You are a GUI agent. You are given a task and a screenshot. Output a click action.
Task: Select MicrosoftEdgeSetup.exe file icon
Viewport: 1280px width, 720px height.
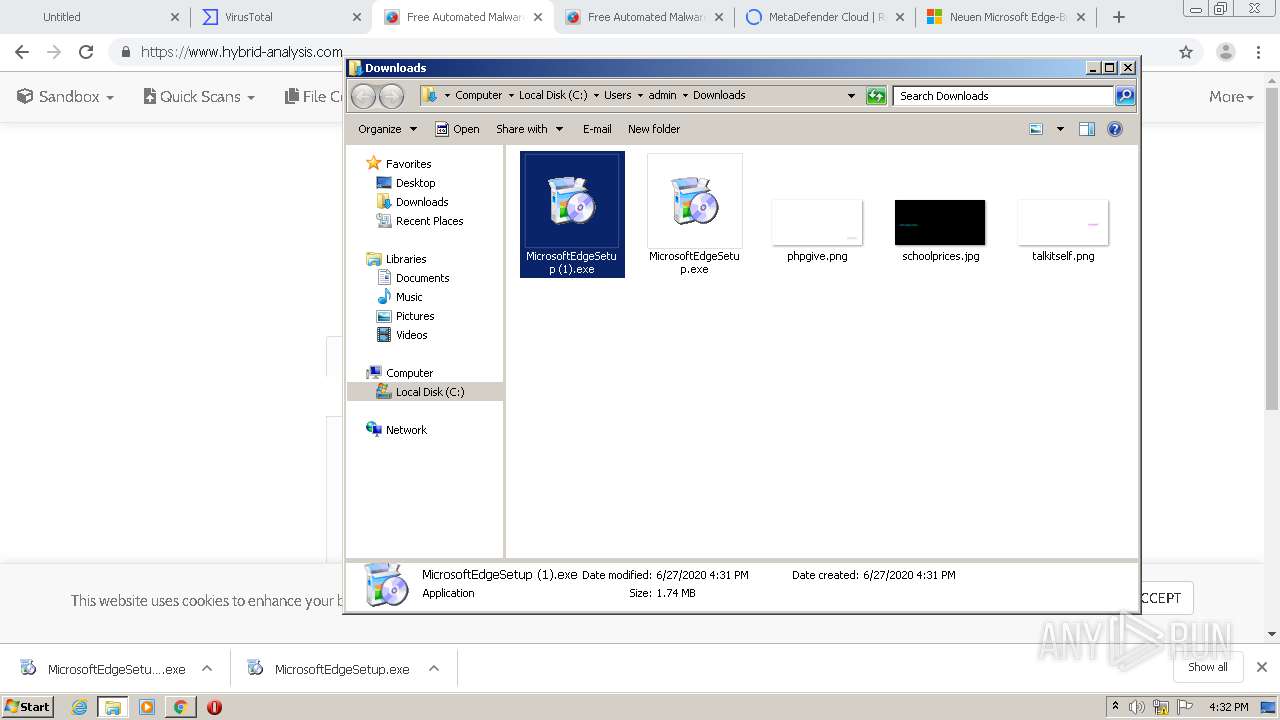695,200
